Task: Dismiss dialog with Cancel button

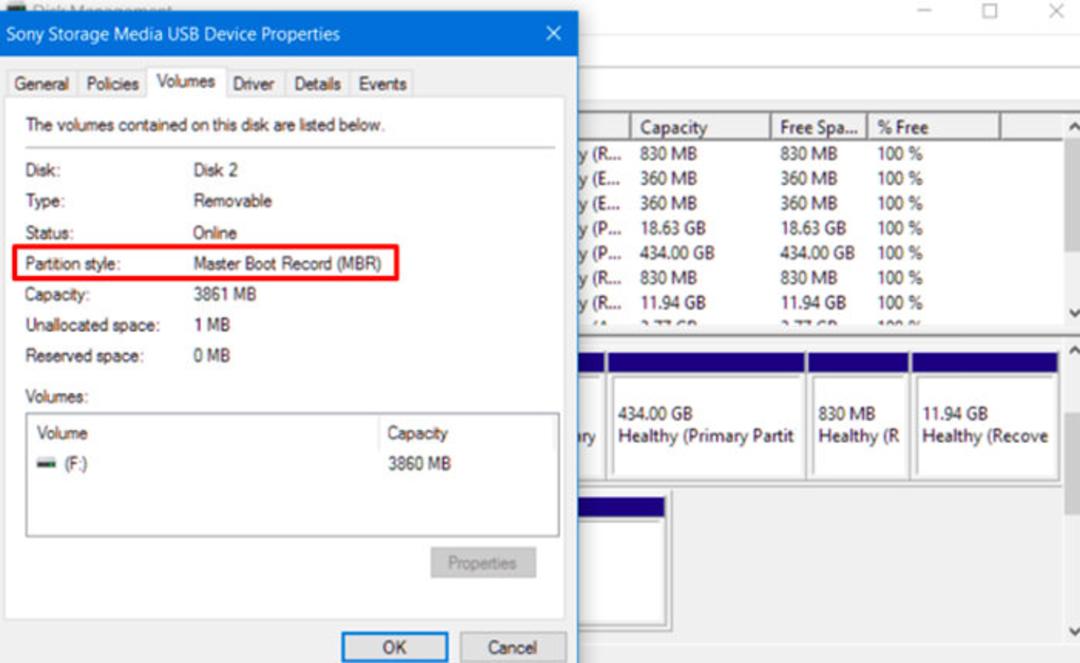Action: (x=512, y=647)
